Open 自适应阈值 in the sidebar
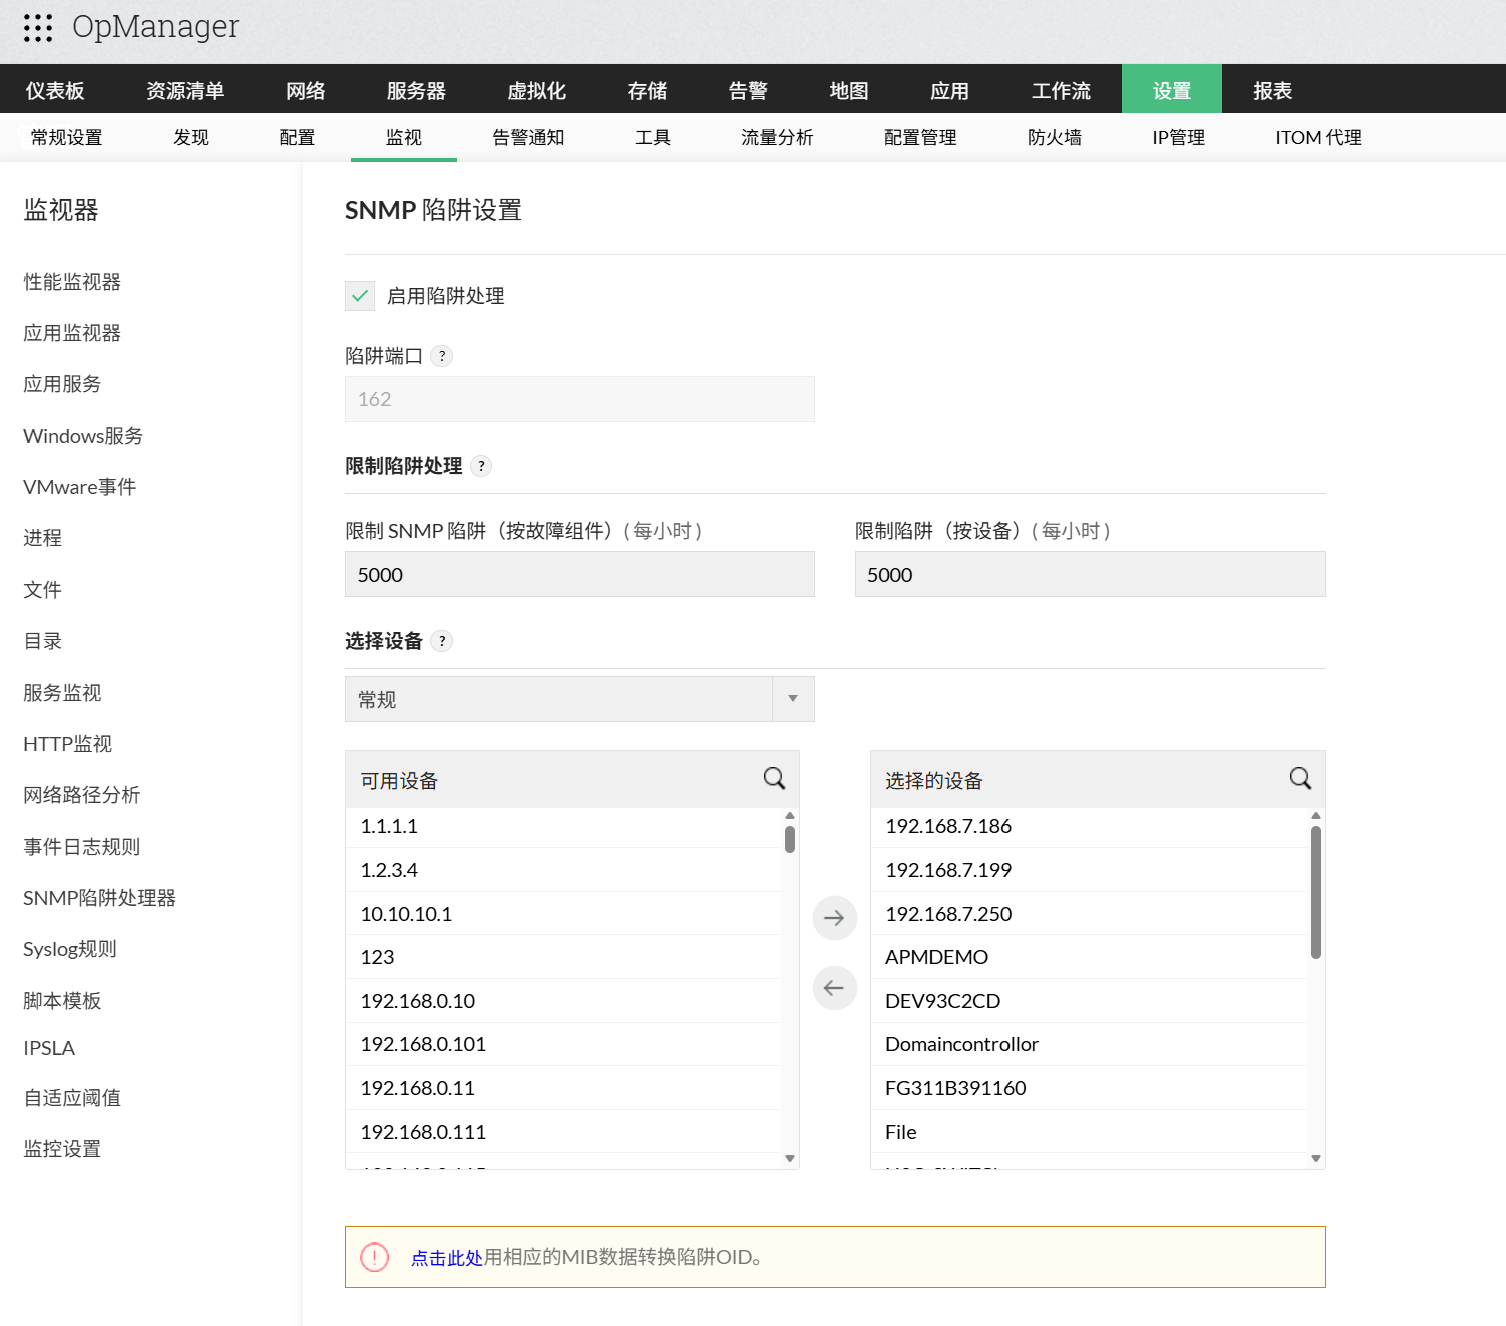Screen dimensions: 1506x1326 (72, 1098)
